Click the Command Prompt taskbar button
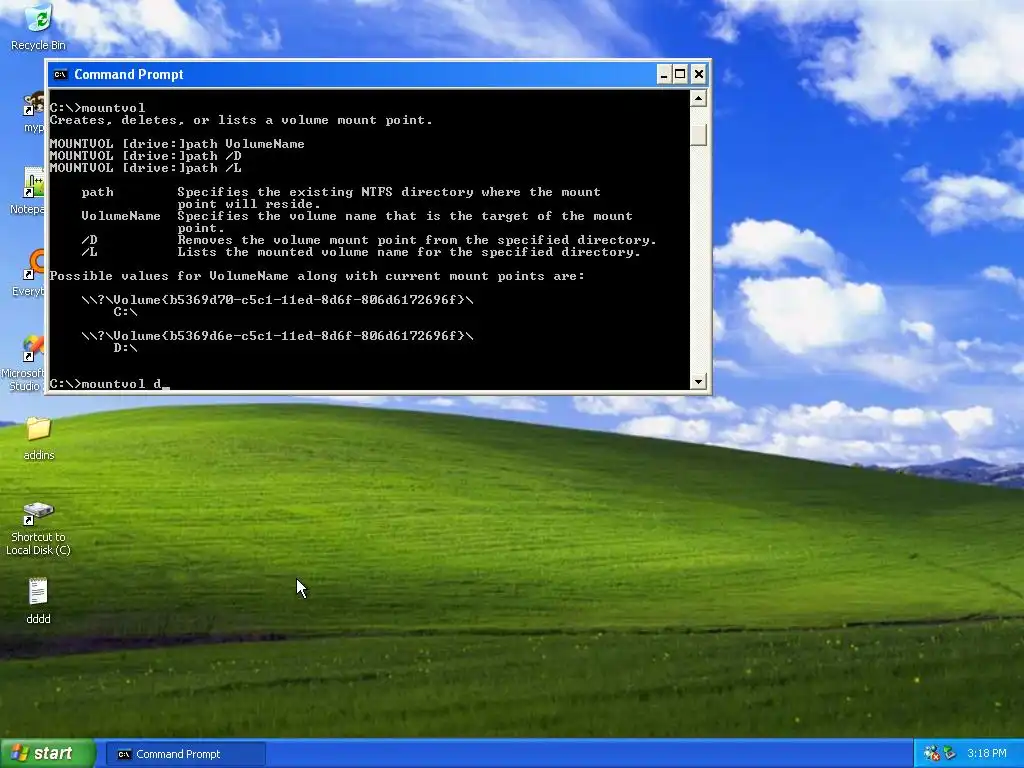The image size is (1024, 768). pyautogui.click(x=185, y=754)
